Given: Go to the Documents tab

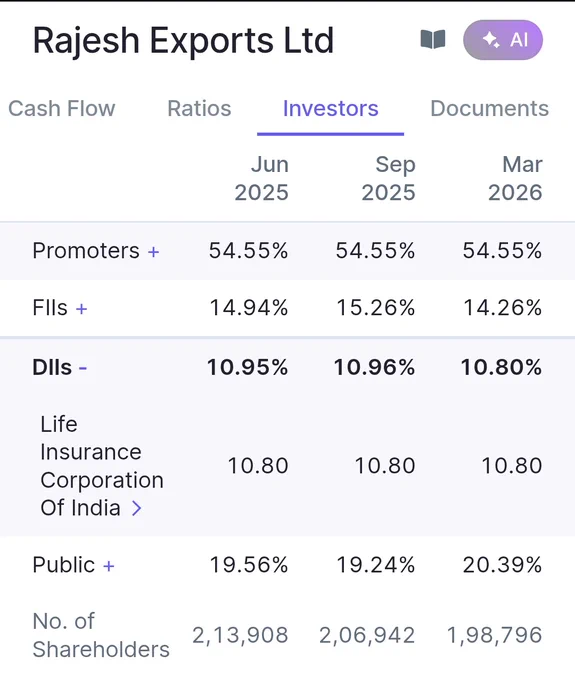Looking at the screenshot, I should (490, 108).
